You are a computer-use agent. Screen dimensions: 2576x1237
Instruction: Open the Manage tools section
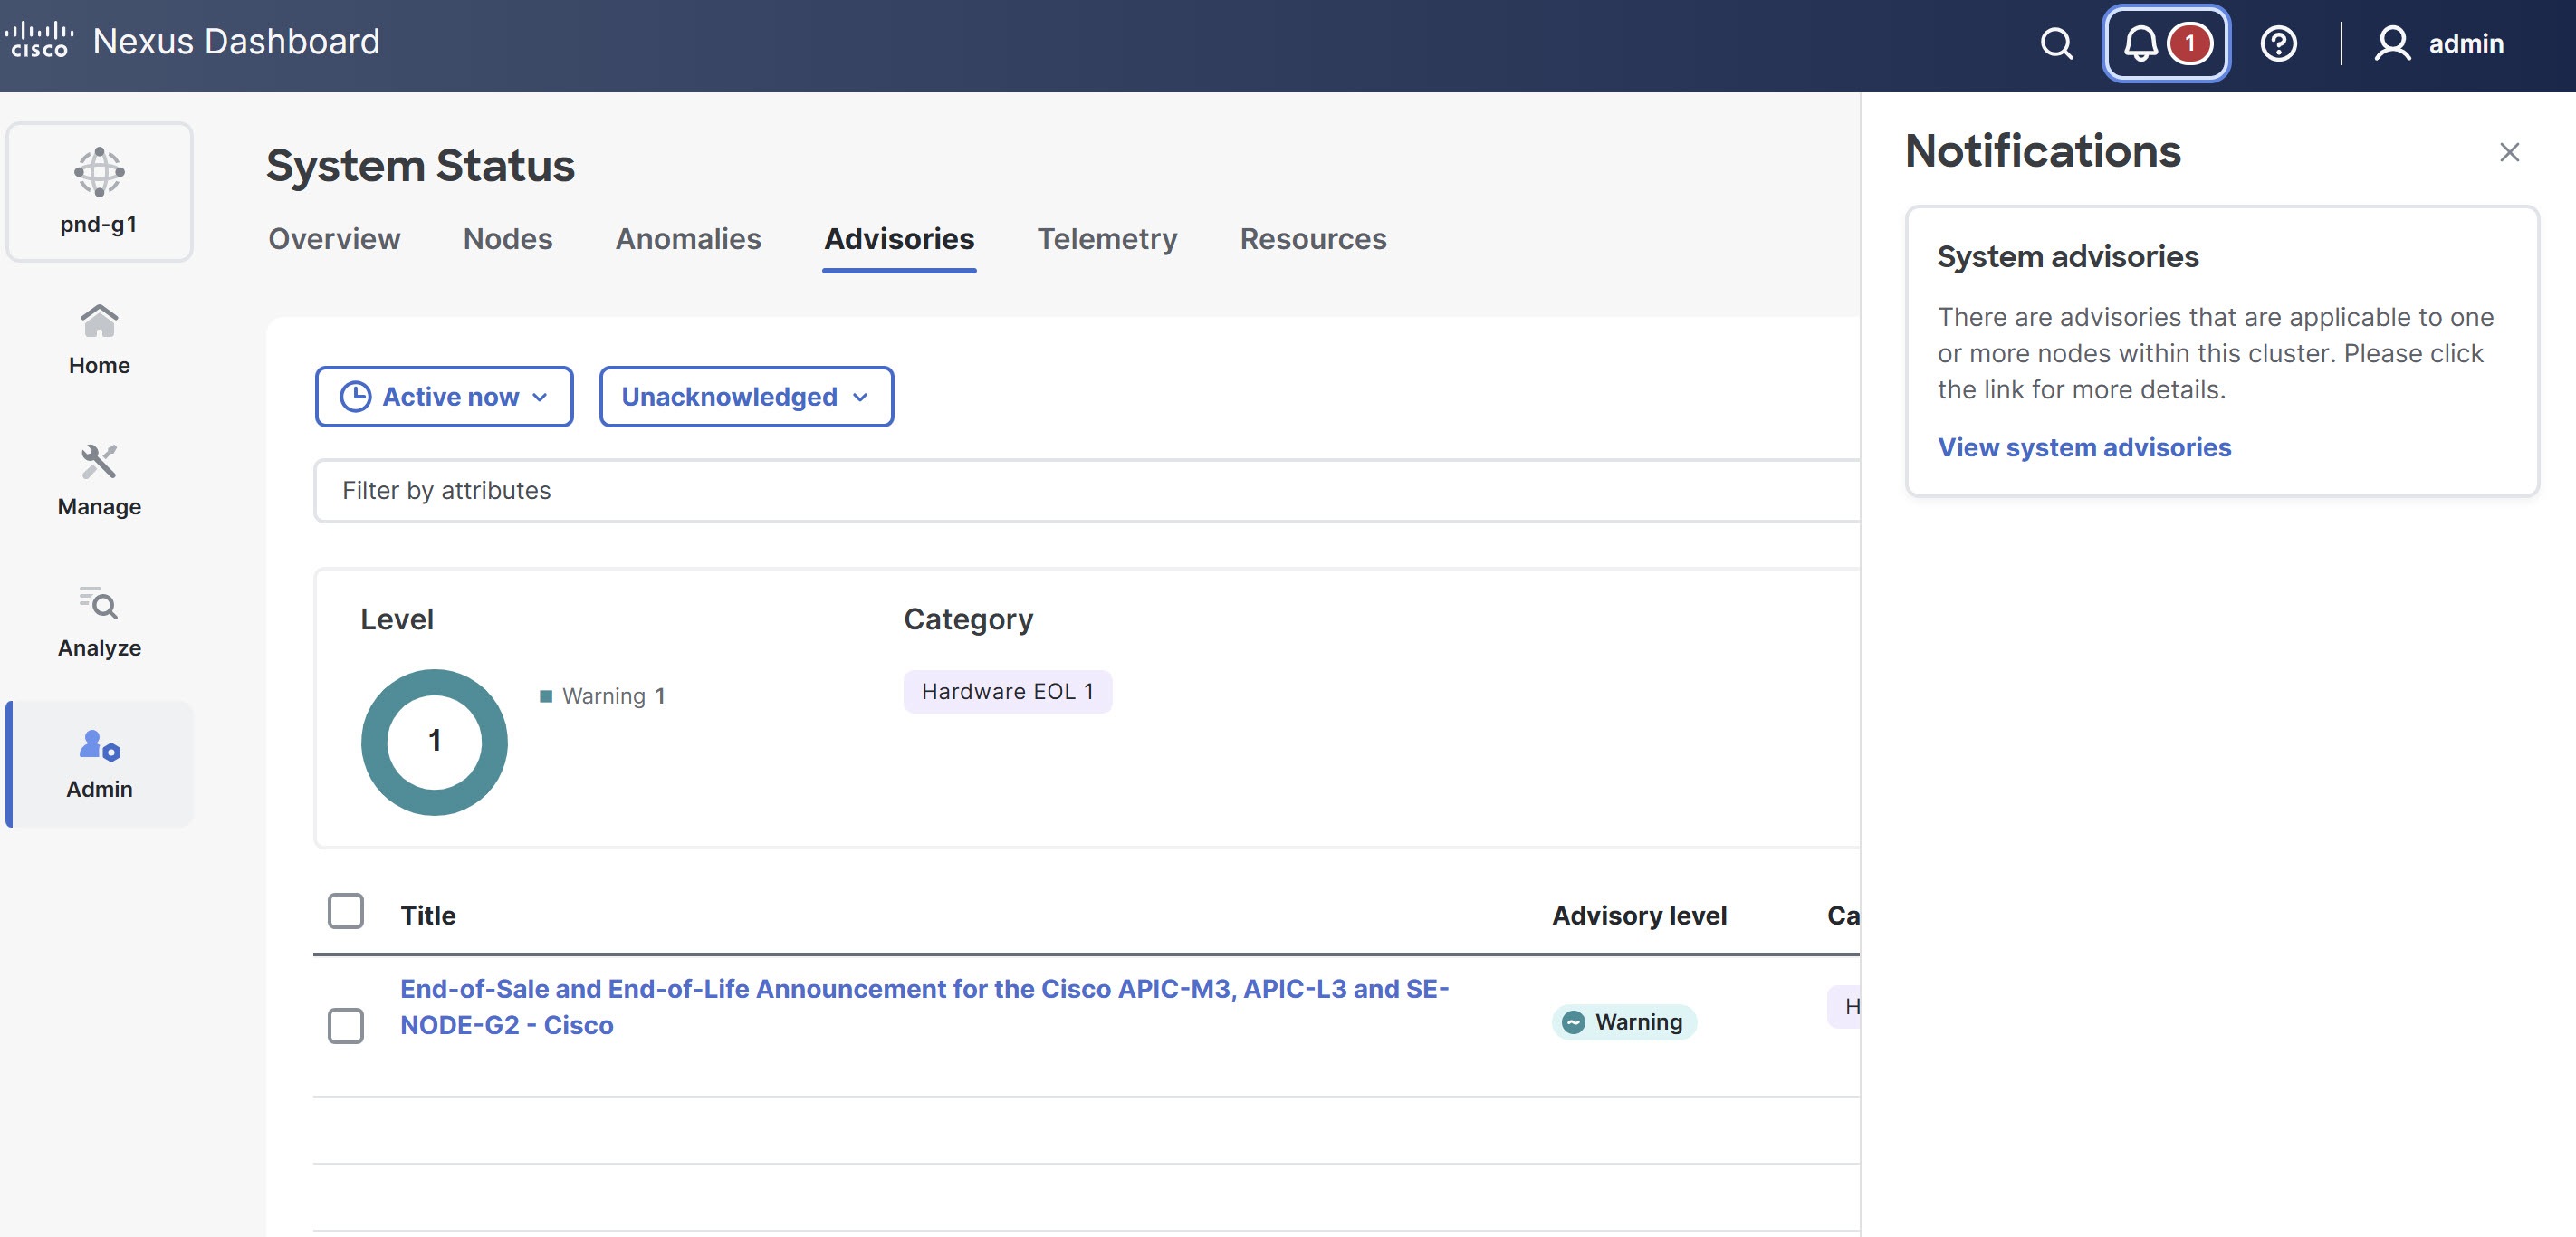(x=99, y=481)
